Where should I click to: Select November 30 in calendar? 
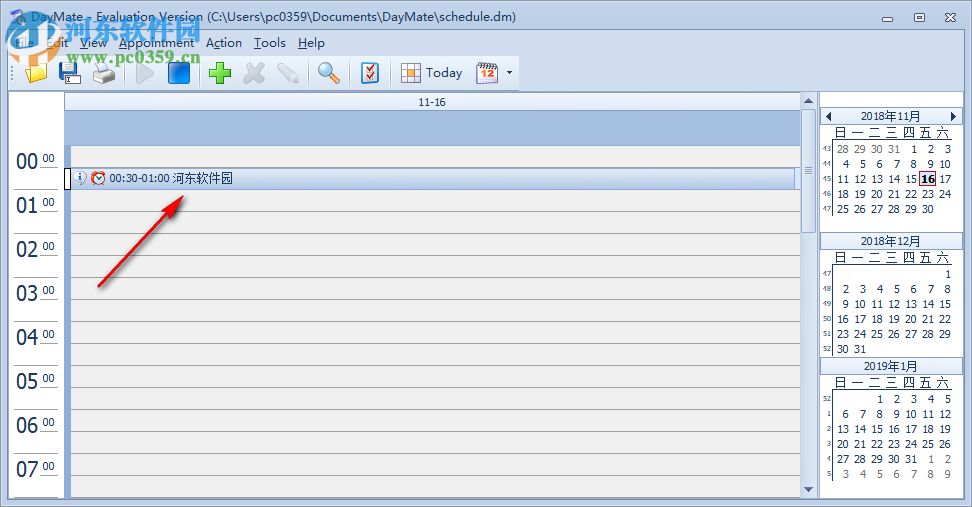point(927,209)
